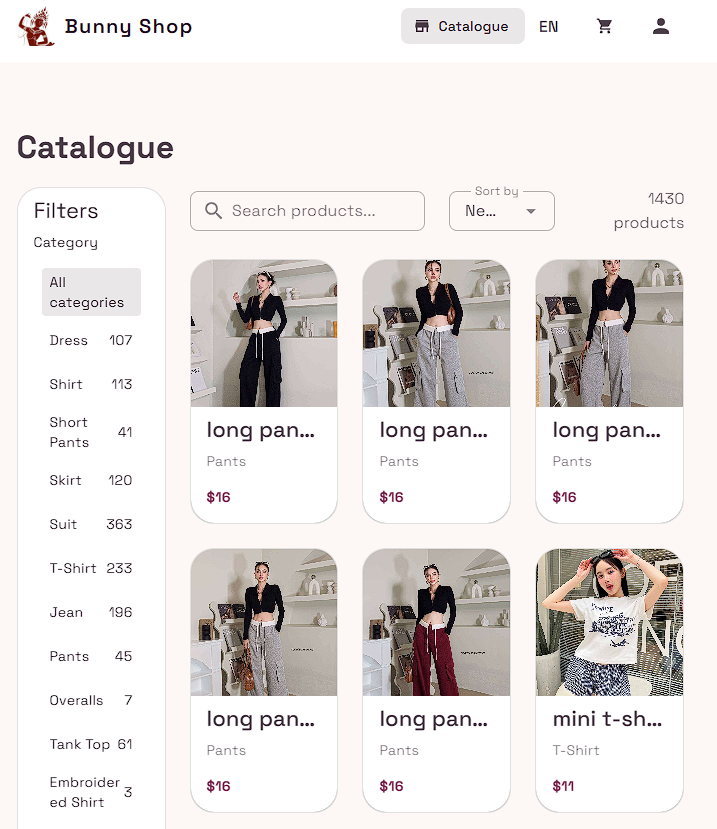Open the shopping cart
Screen dimensions: 717x829
pyautogui.click(x=604, y=27)
